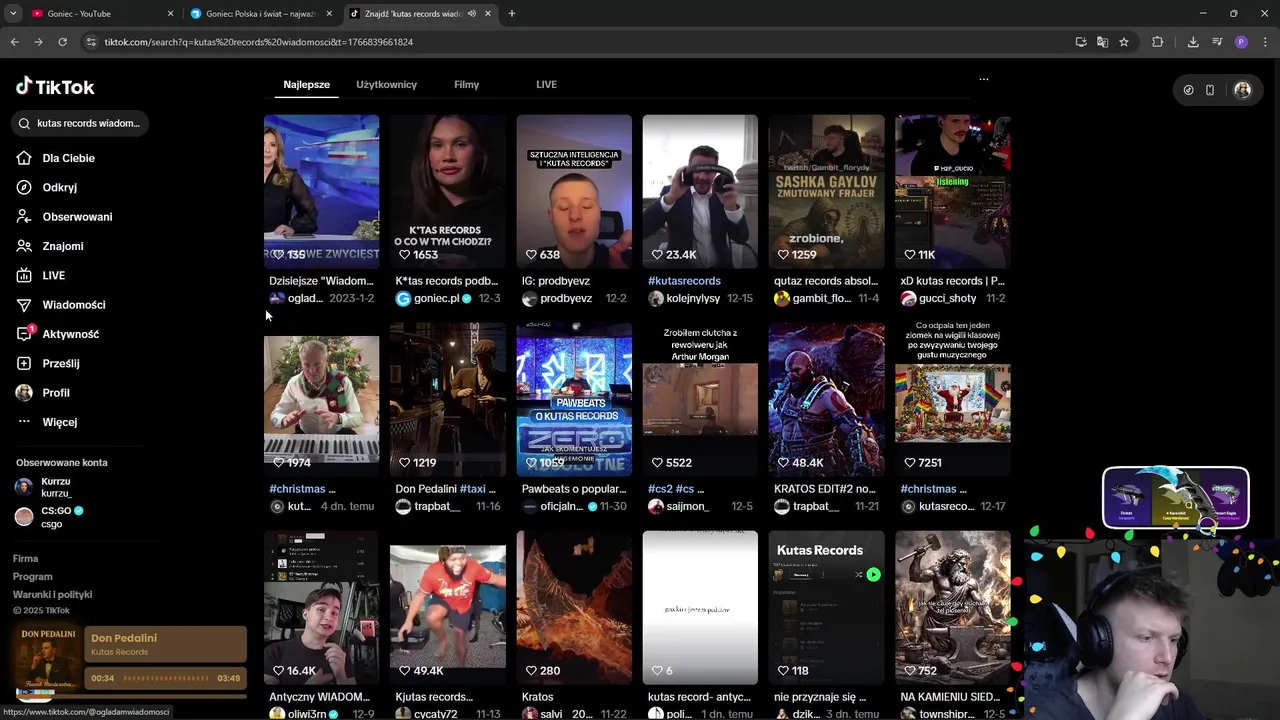Click the kolejnylysy author link

685,299
